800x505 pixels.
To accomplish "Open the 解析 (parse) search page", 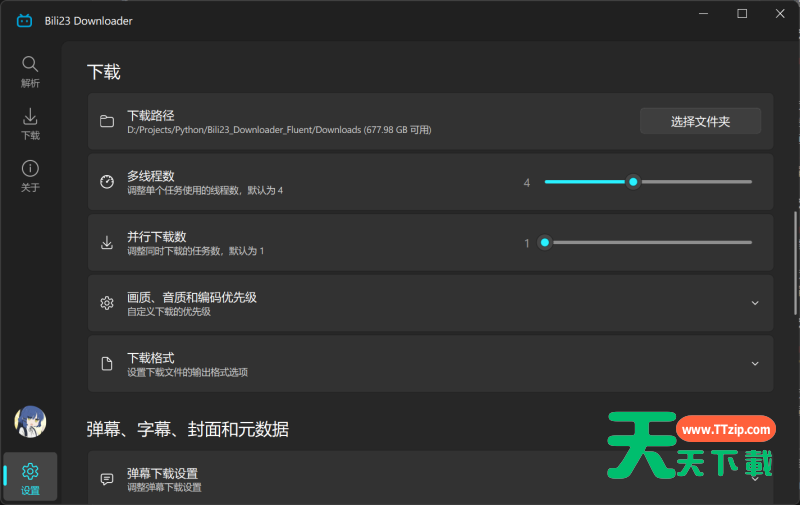I will [30, 71].
